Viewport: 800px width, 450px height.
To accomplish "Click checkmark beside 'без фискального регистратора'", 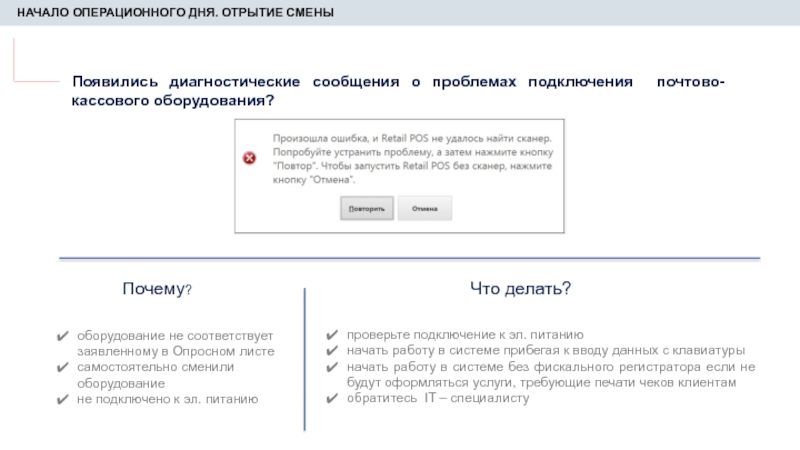I will (332, 367).
